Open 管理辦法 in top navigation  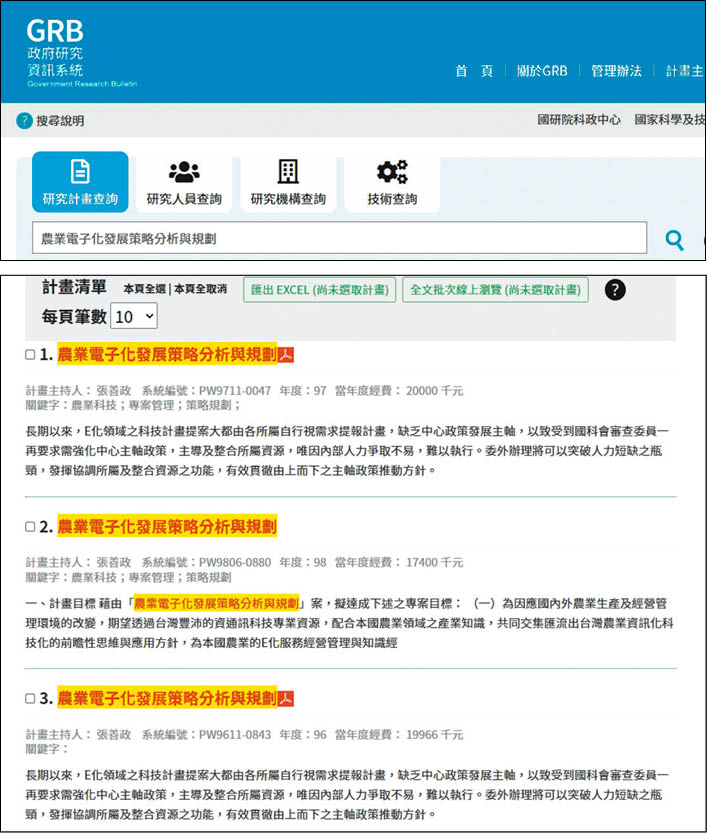(x=616, y=71)
